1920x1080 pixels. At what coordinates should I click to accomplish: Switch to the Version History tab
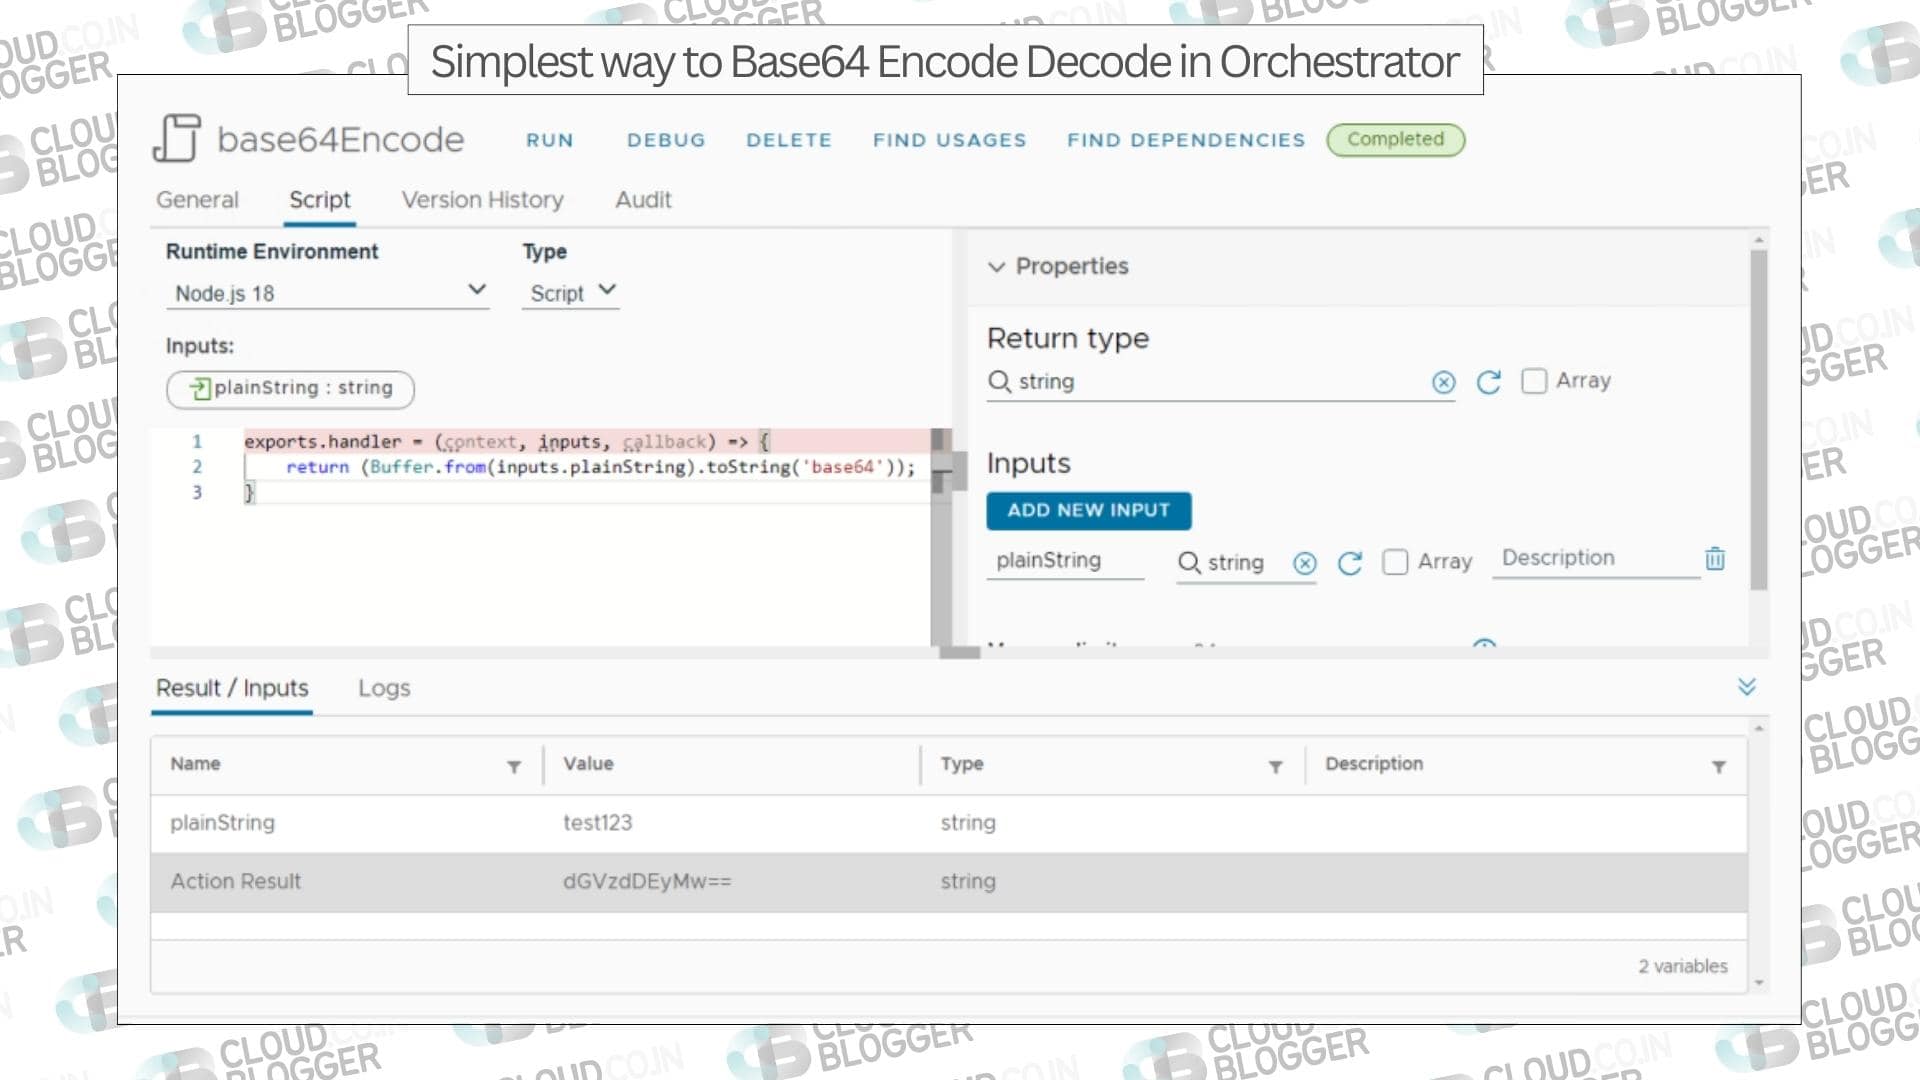tap(482, 200)
